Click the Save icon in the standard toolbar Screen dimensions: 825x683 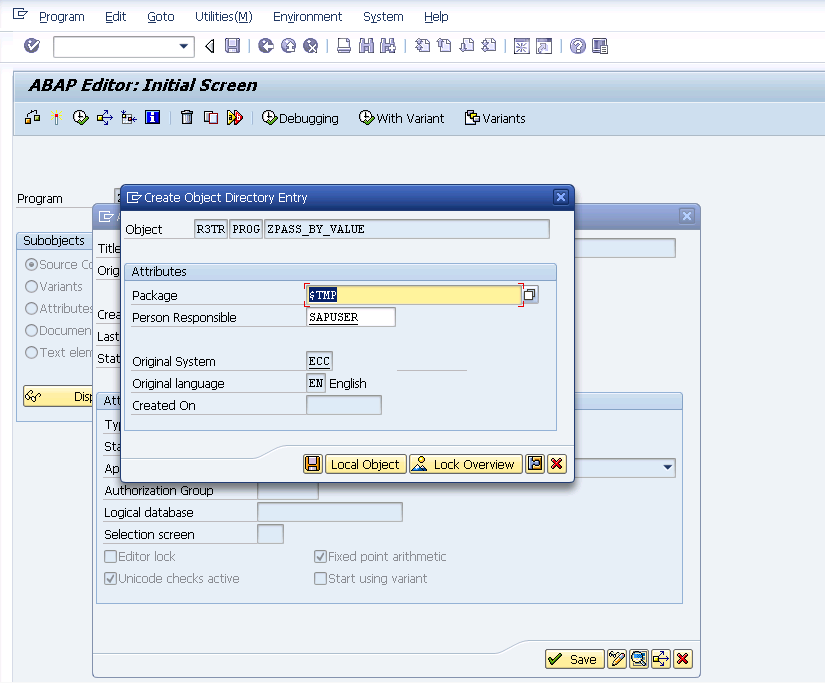coord(233,46)
